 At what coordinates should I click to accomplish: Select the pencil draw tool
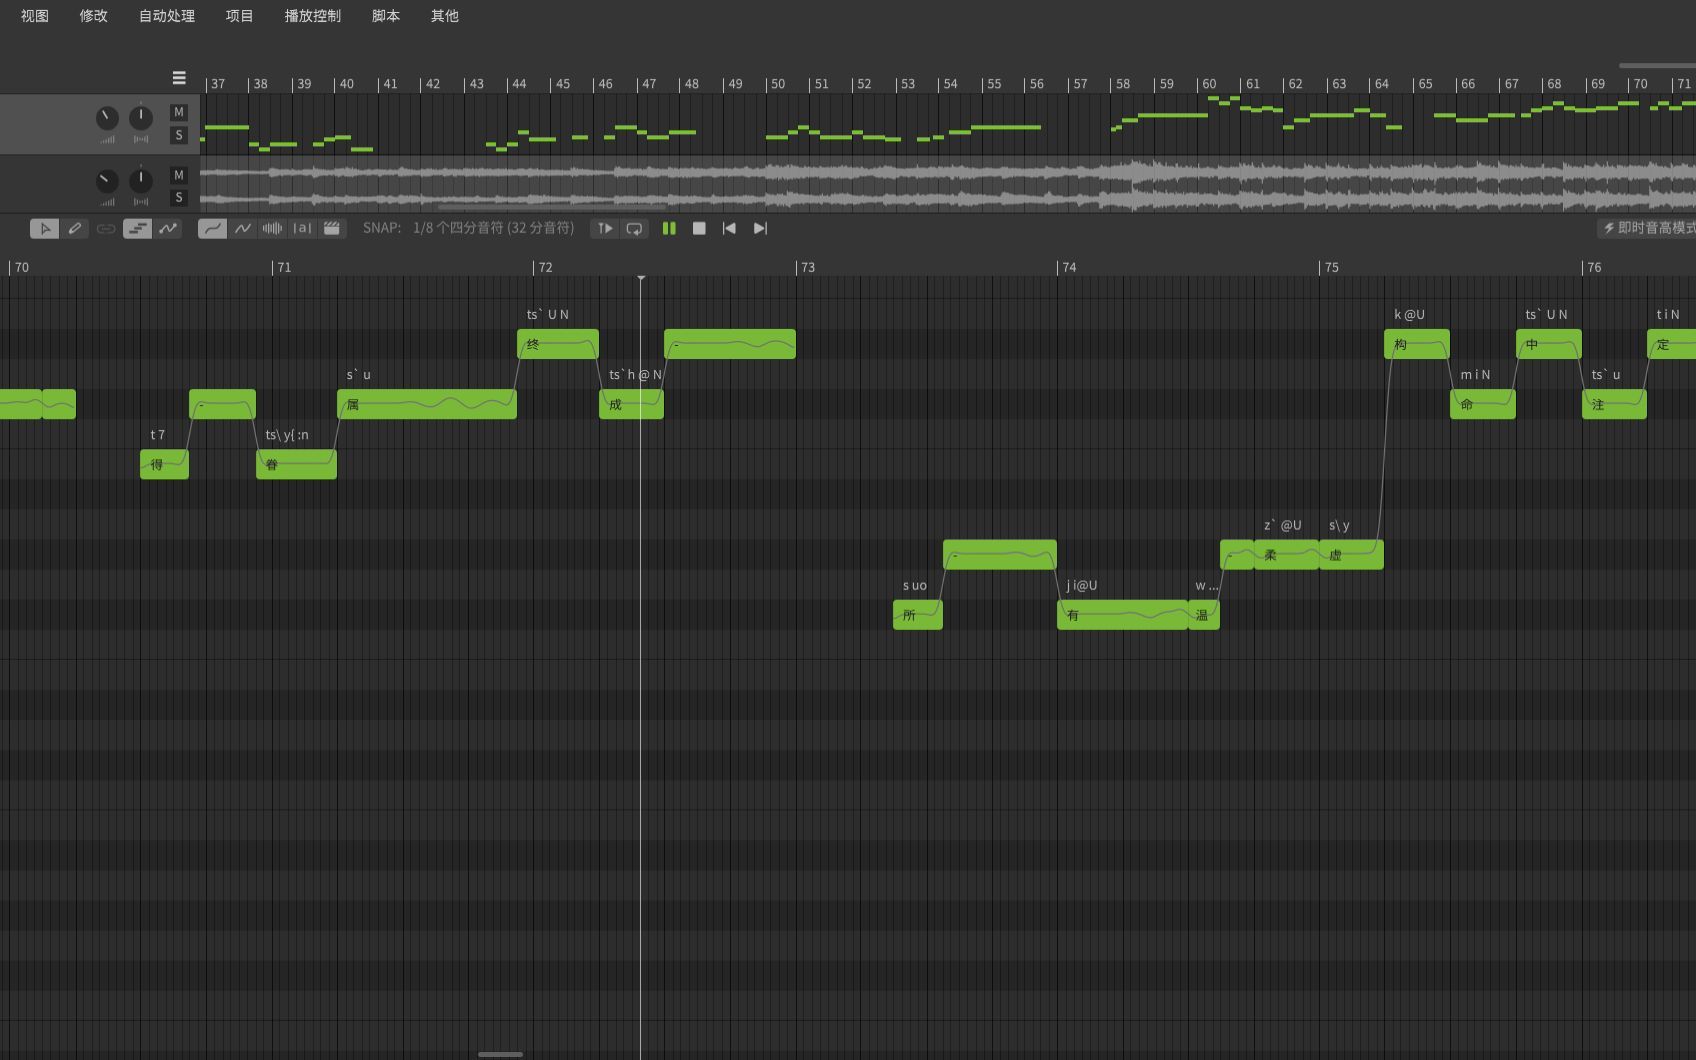(x=75, y=229)
